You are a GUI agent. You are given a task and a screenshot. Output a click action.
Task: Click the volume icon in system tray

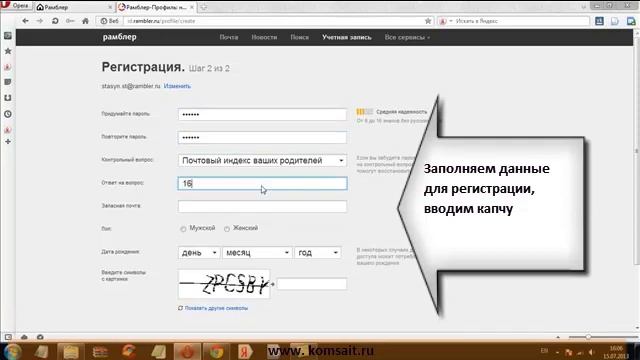click(x=591, y=352)
